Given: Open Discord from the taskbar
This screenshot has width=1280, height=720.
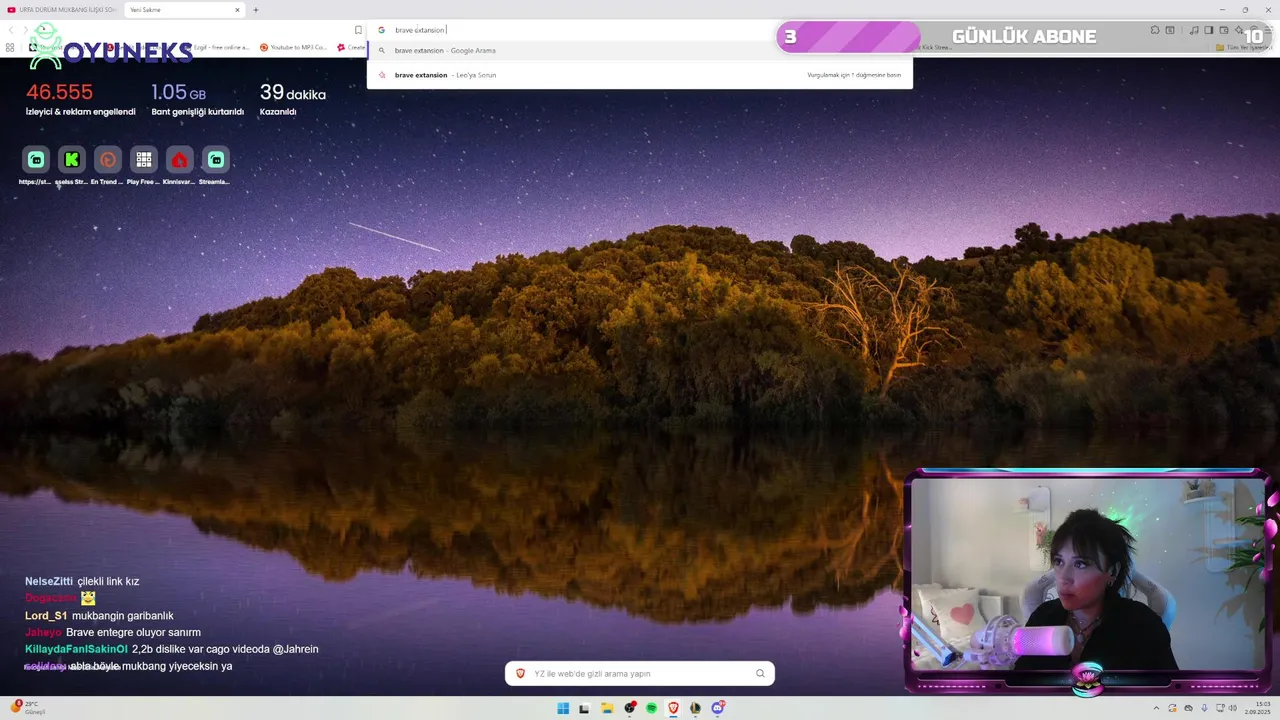Looking at the screenshot, I should tap(717, 708).
